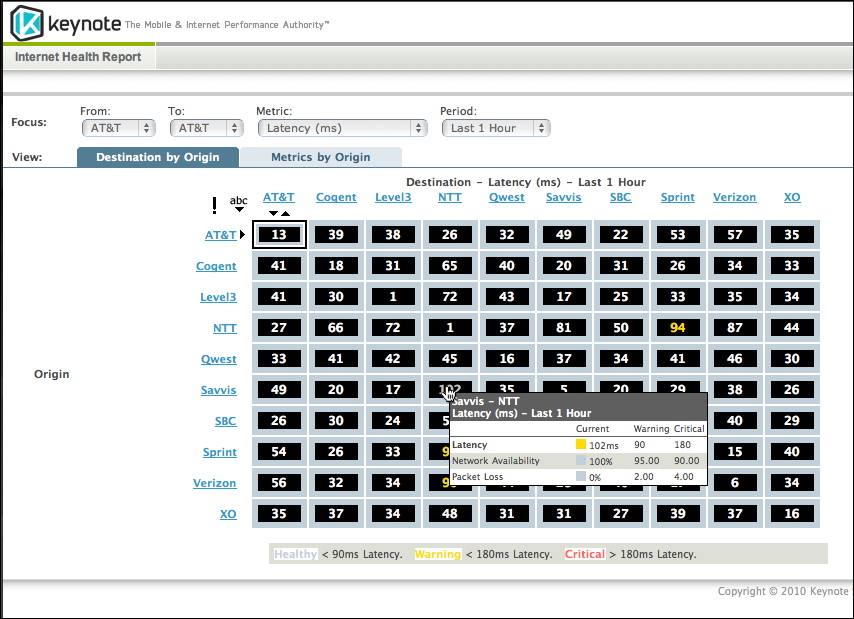The width and height of the screenshot is (854, 619).
Task: Open the Period dropdown showing Last 1 Hour
Action: point(496,128)
